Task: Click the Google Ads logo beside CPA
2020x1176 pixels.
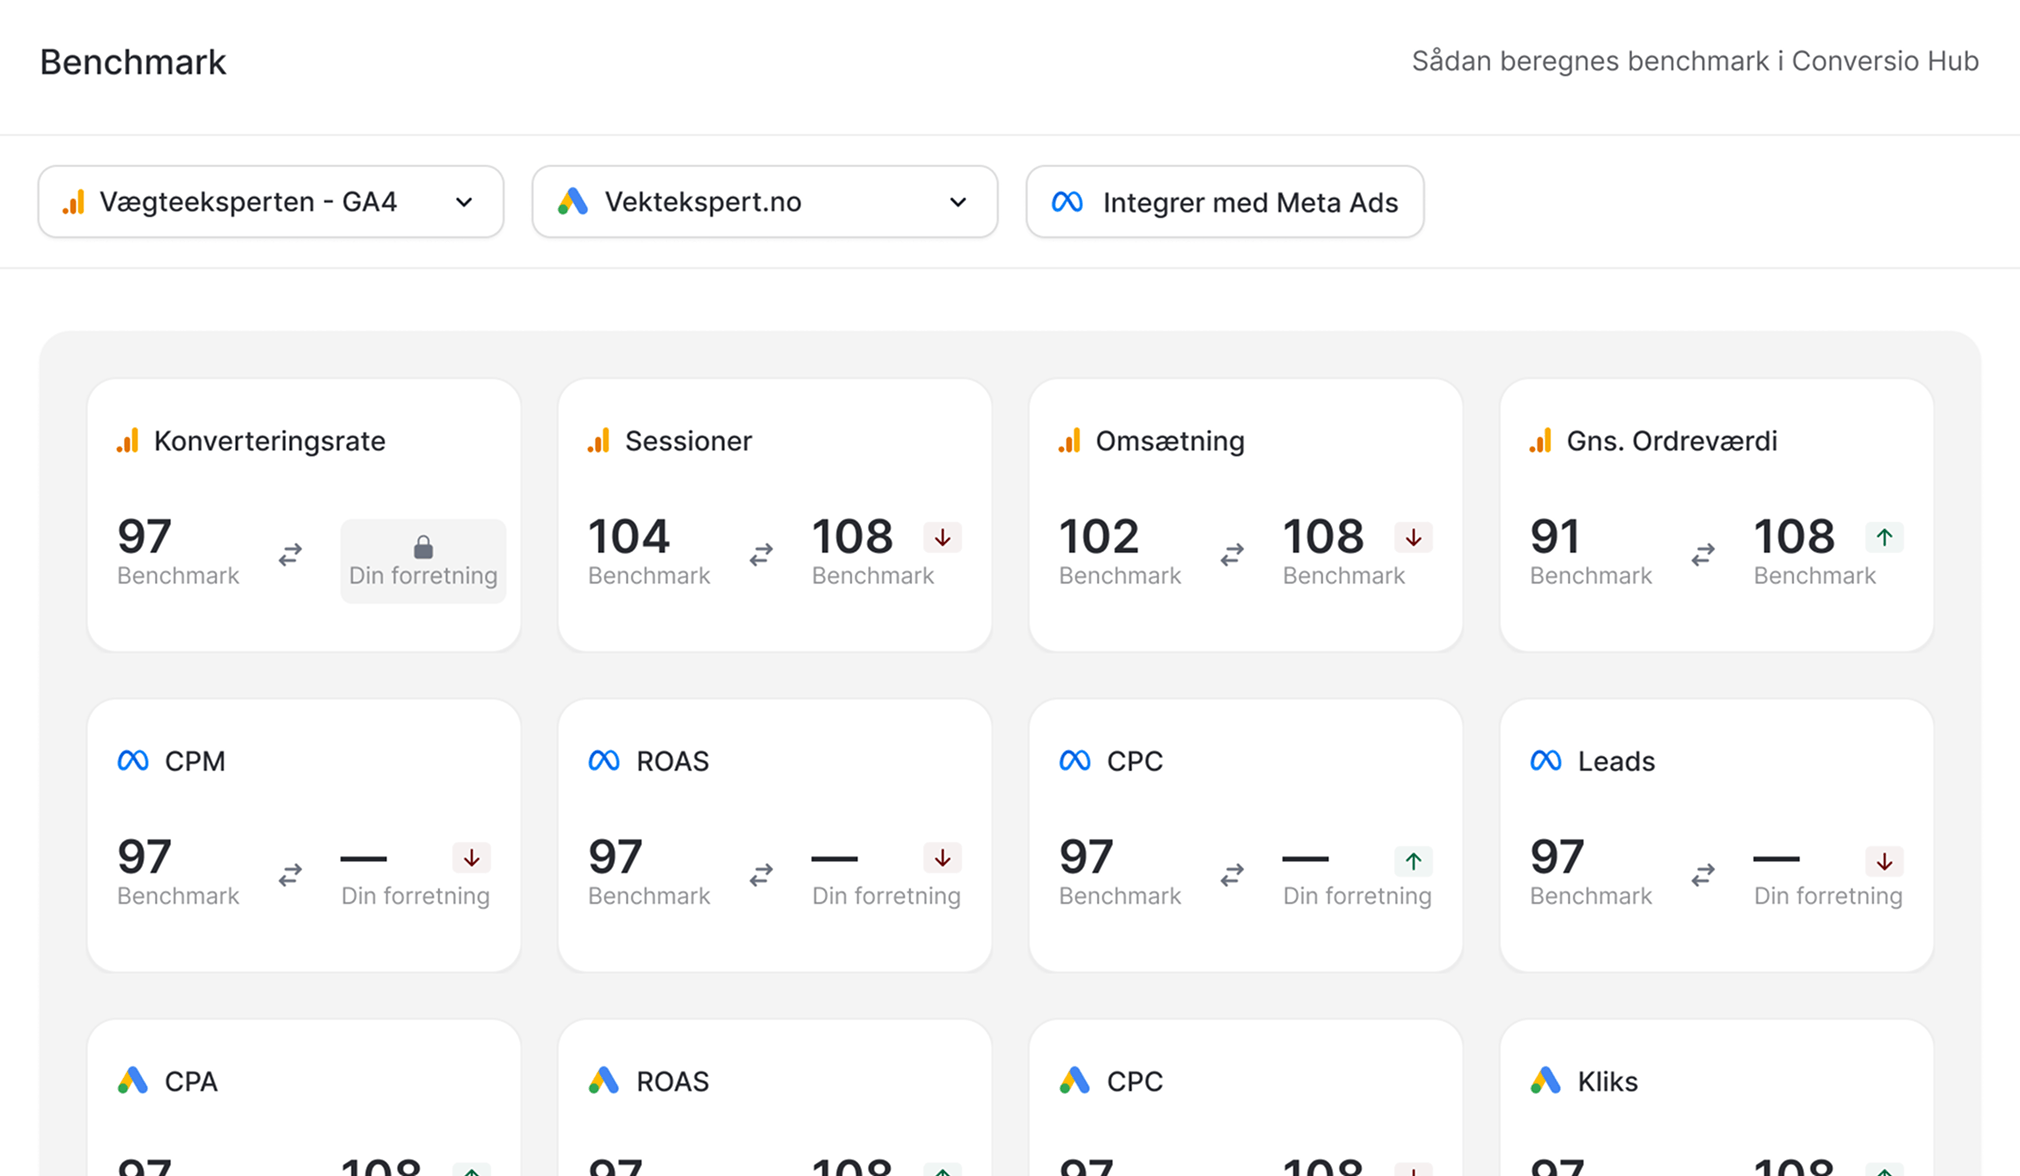Action: [133, 1081]
